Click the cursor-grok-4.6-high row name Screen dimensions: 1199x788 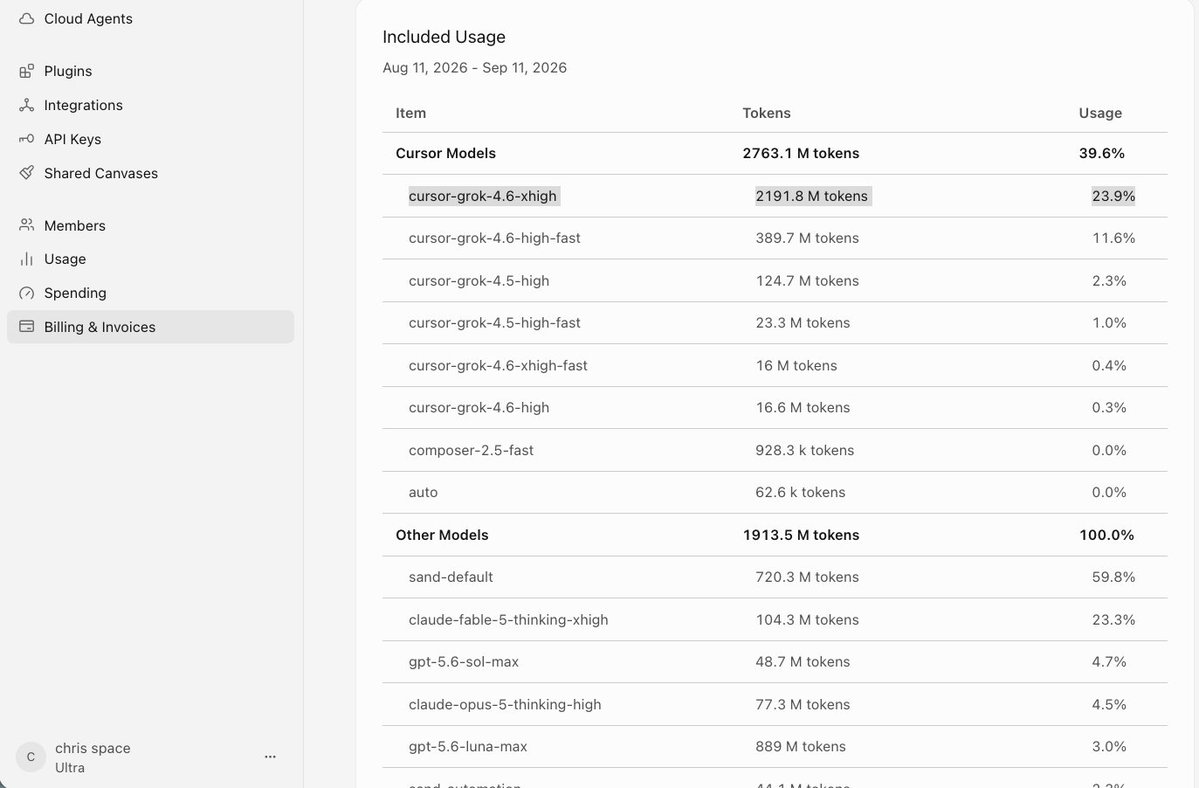pos(479,407)
